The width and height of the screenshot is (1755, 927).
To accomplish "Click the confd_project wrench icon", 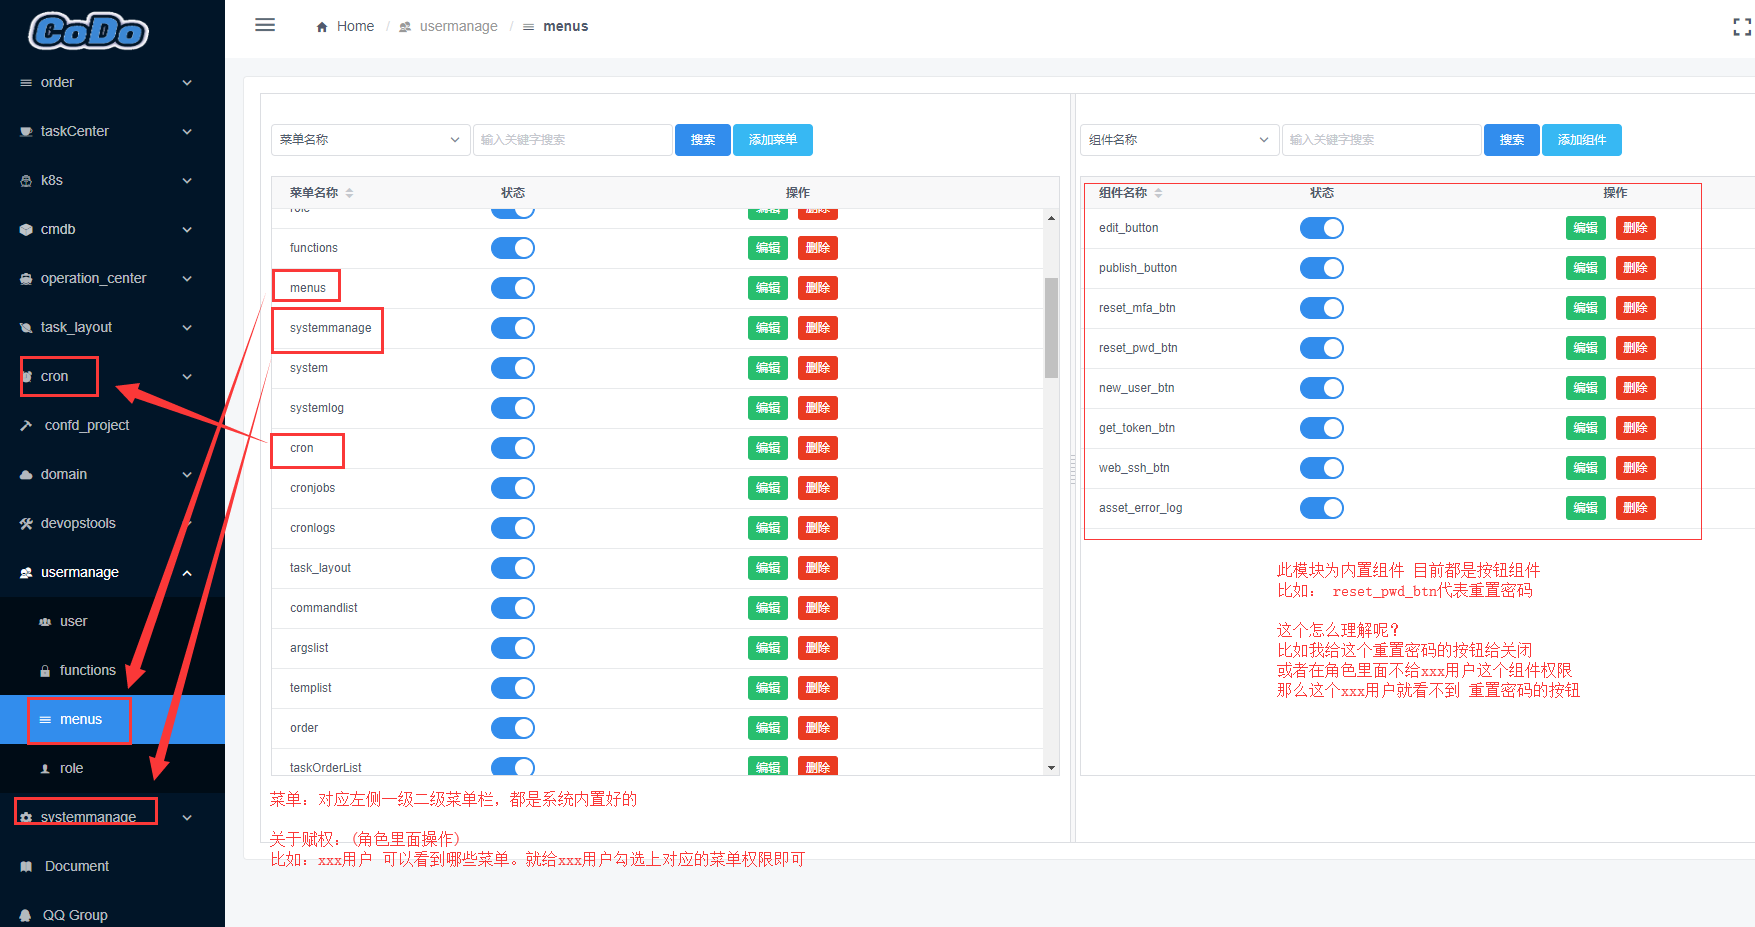I will pyautogui.click(x=26, y=426).
